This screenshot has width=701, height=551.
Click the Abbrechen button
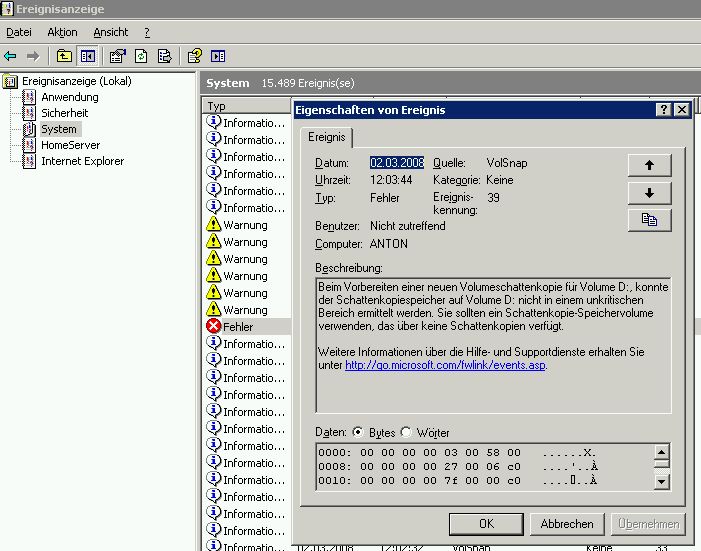coord(567,524)
